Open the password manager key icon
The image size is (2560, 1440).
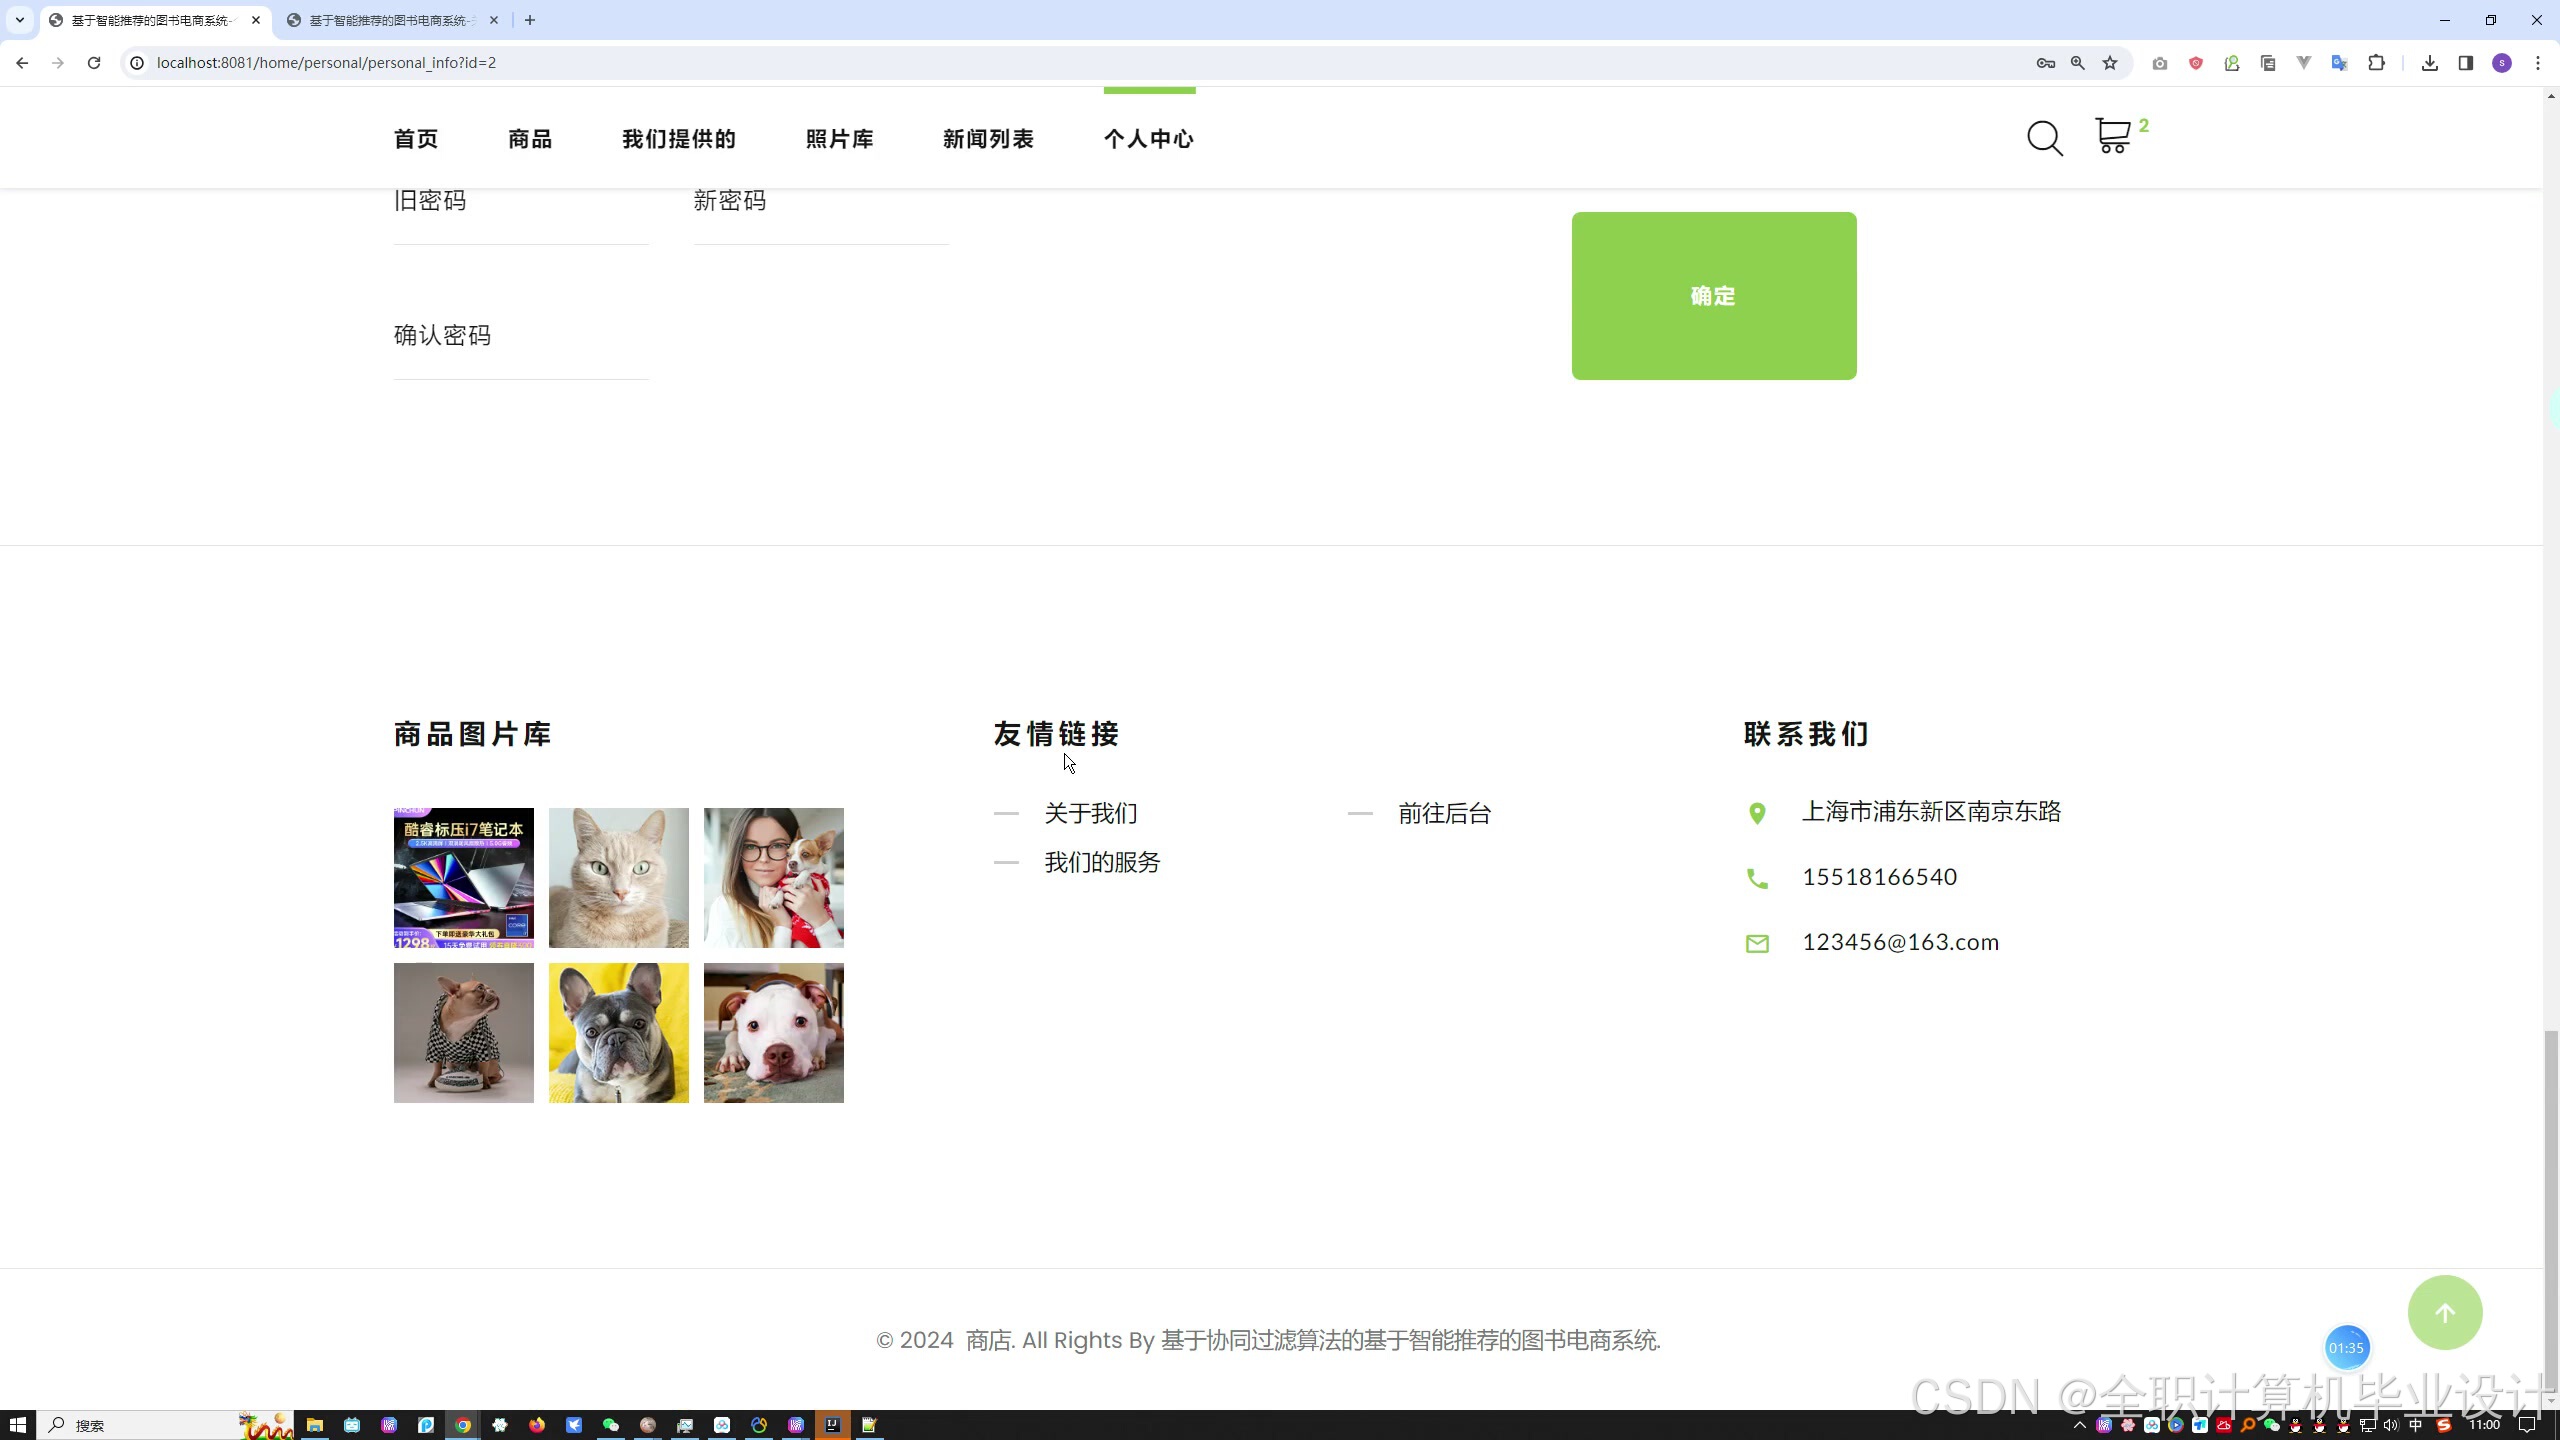pos(2045,63)
